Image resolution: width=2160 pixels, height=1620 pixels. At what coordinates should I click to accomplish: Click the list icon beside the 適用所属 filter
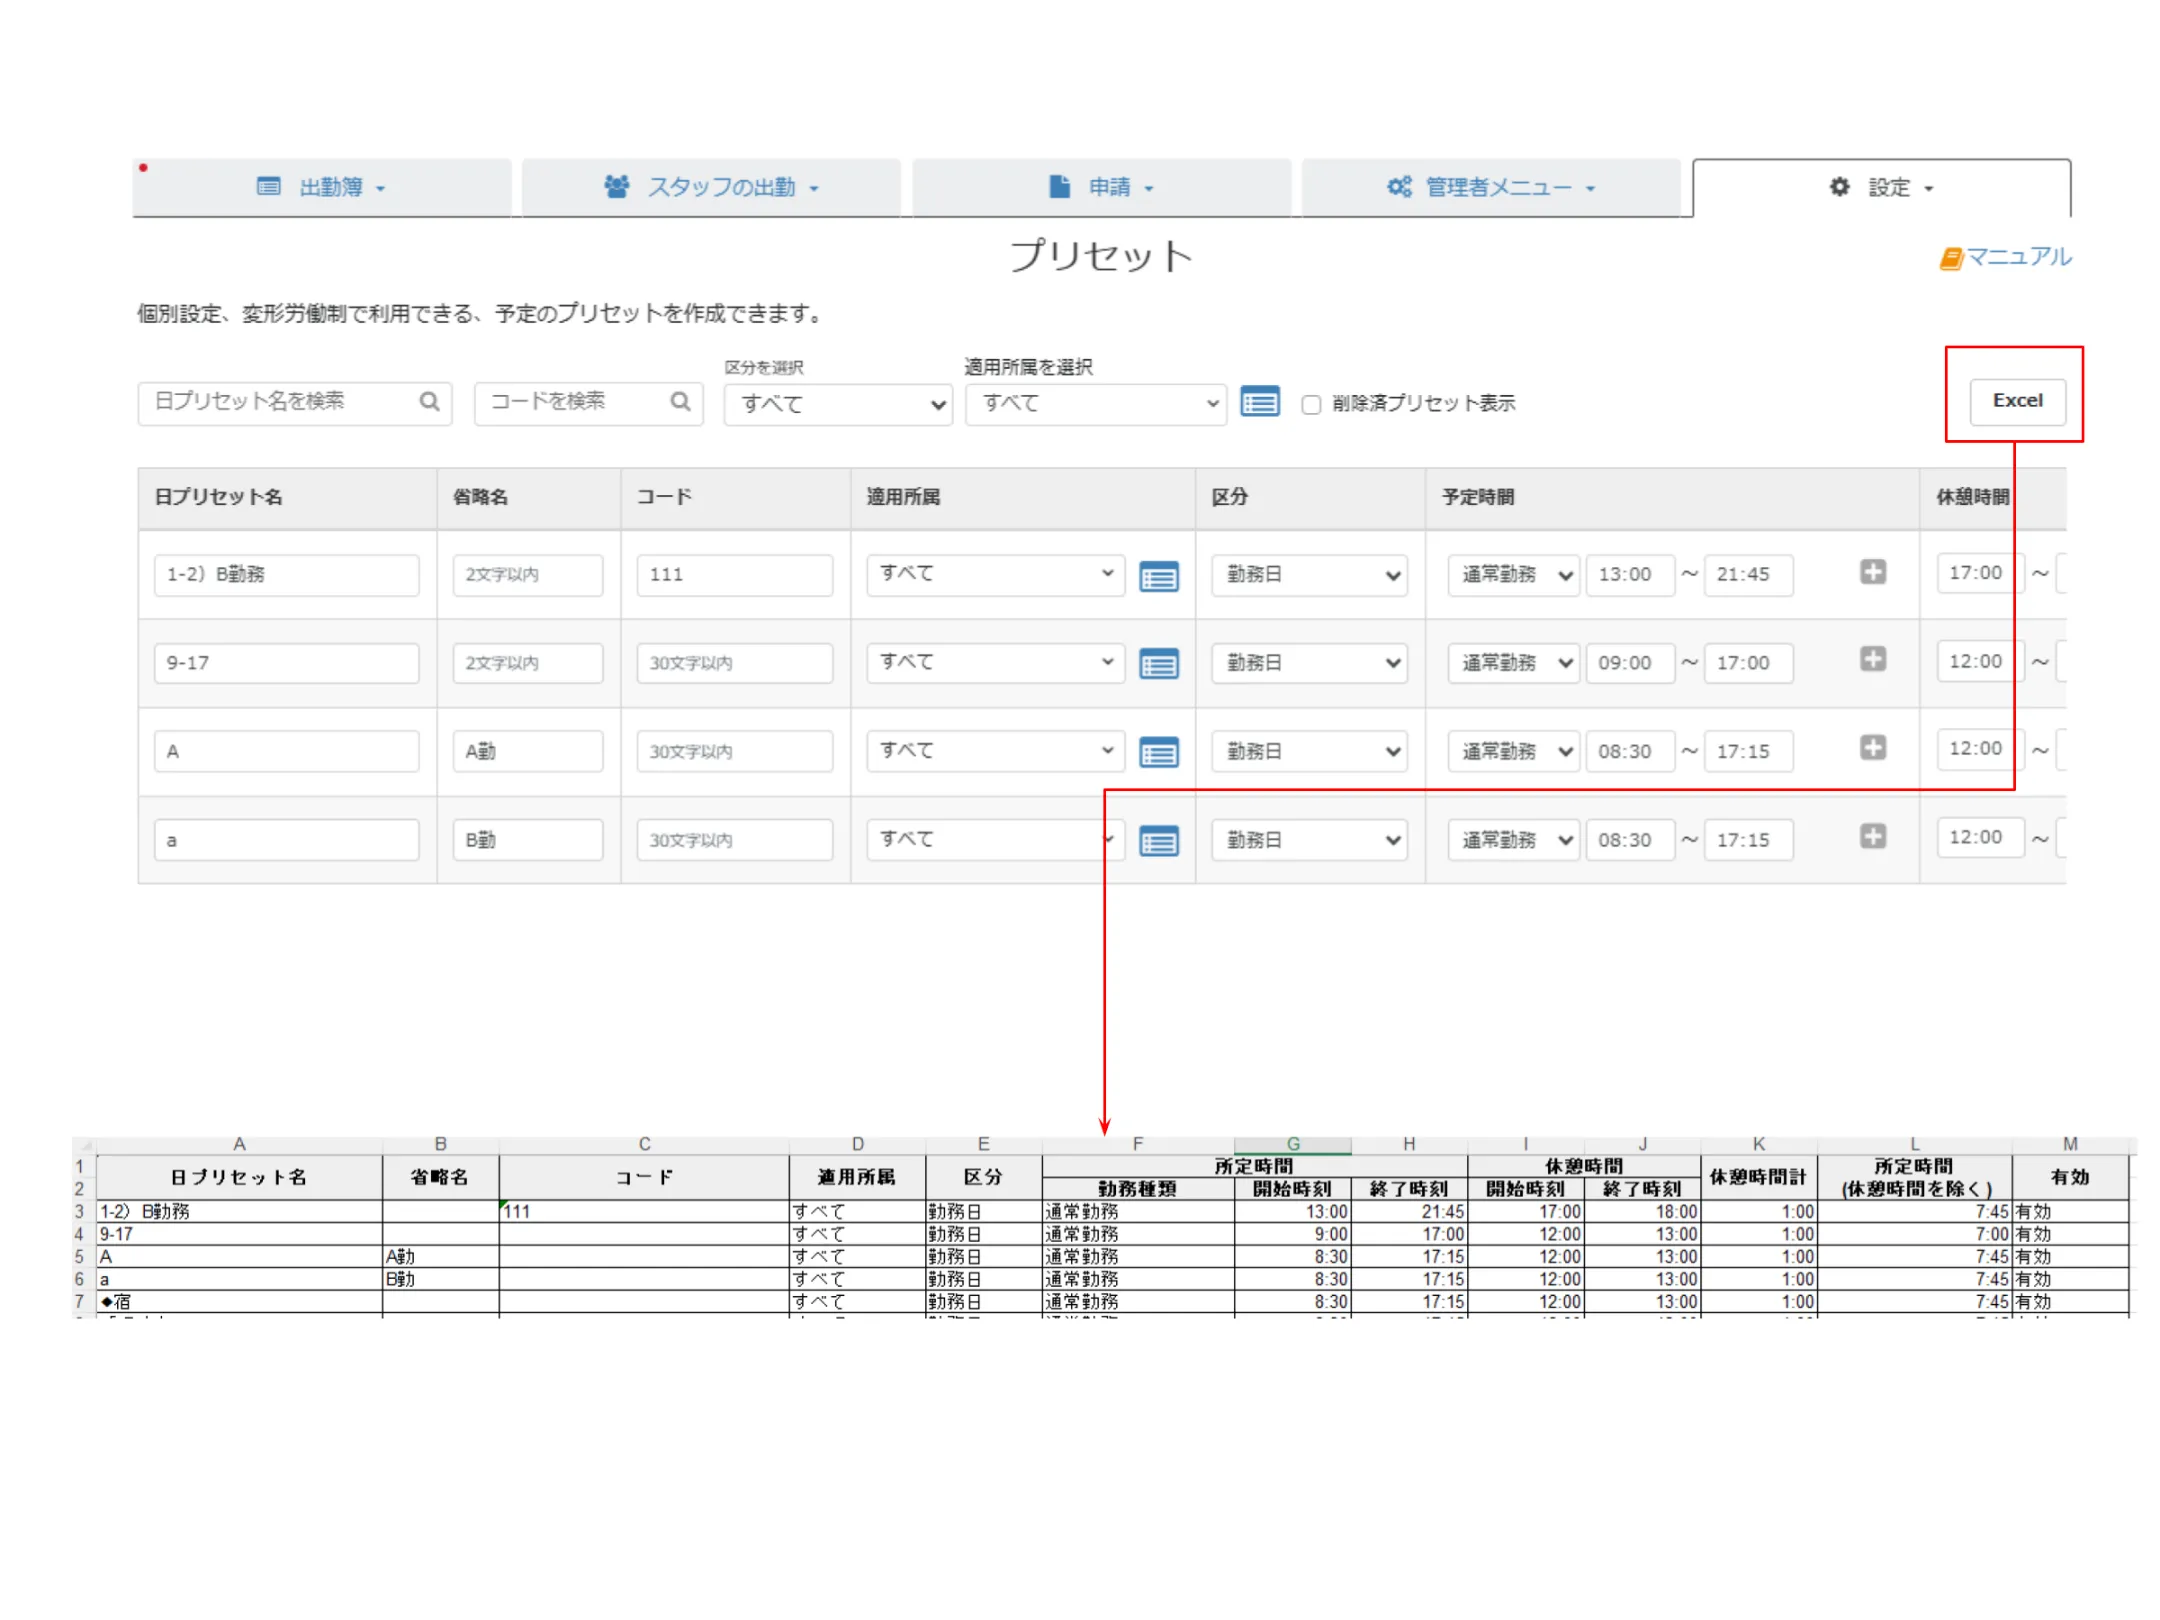1259,402
